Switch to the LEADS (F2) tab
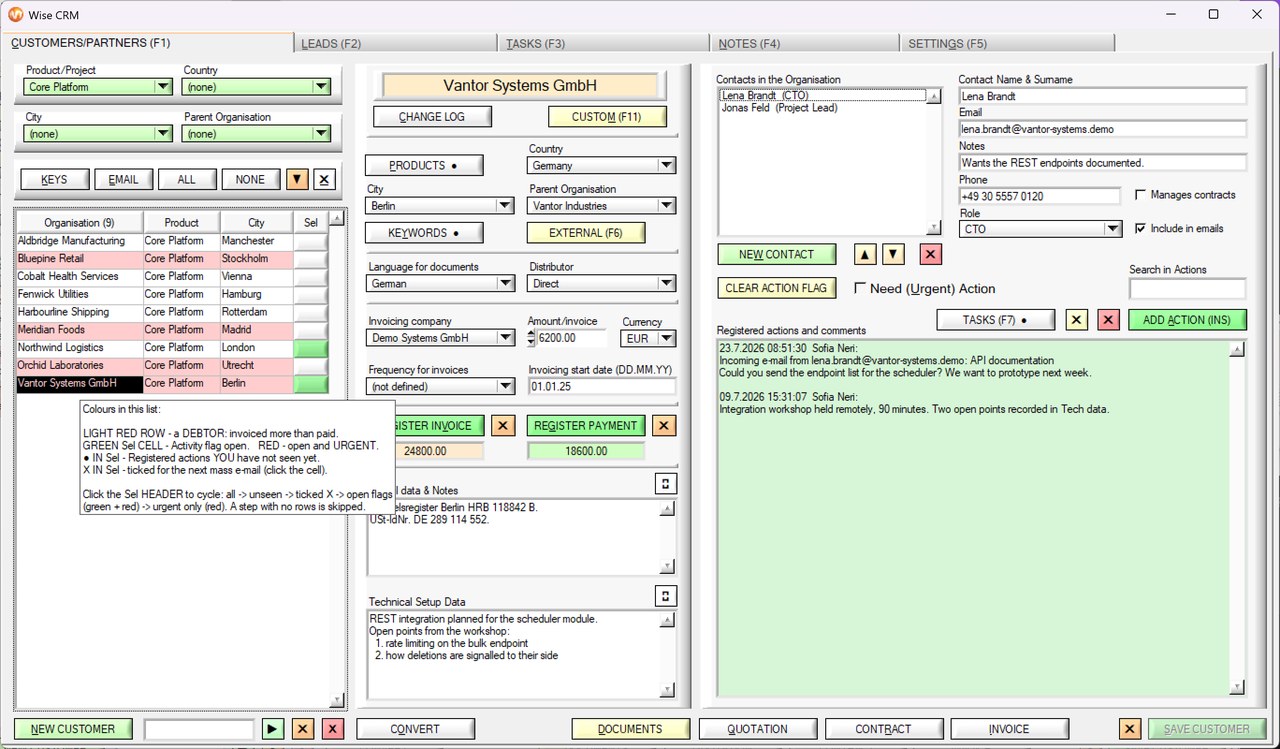Viewport: 1280px width, 749px height. coord(395,44)
